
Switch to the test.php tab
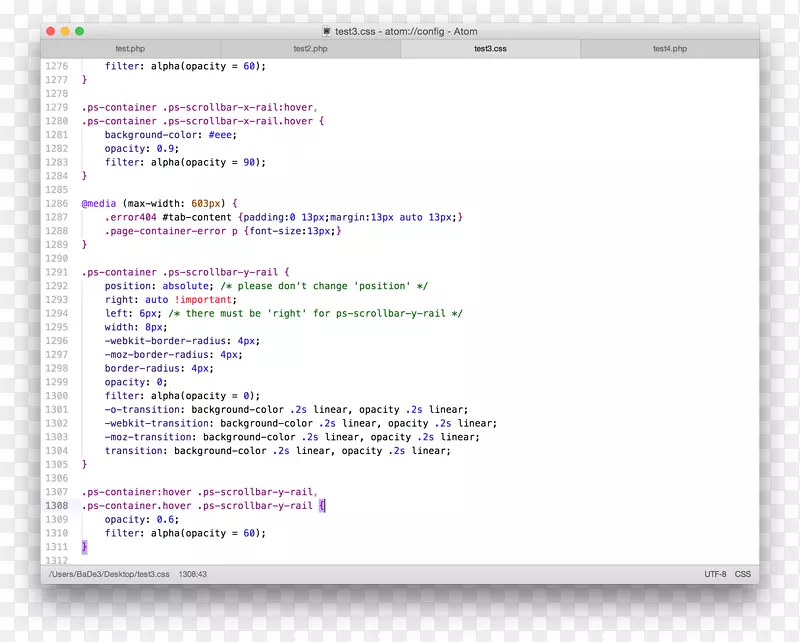tap(130, 48)
